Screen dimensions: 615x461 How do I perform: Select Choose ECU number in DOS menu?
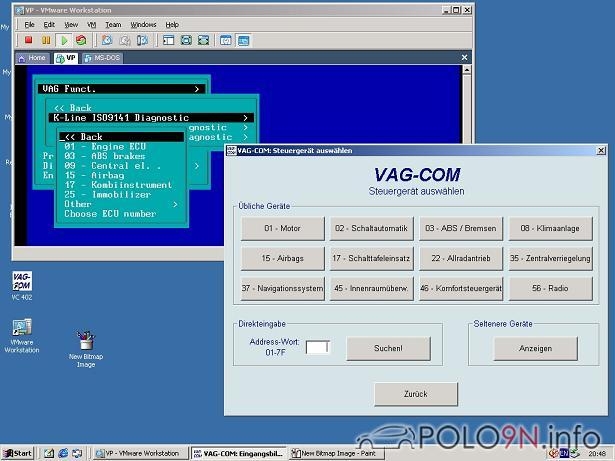[x=111, y=214]
